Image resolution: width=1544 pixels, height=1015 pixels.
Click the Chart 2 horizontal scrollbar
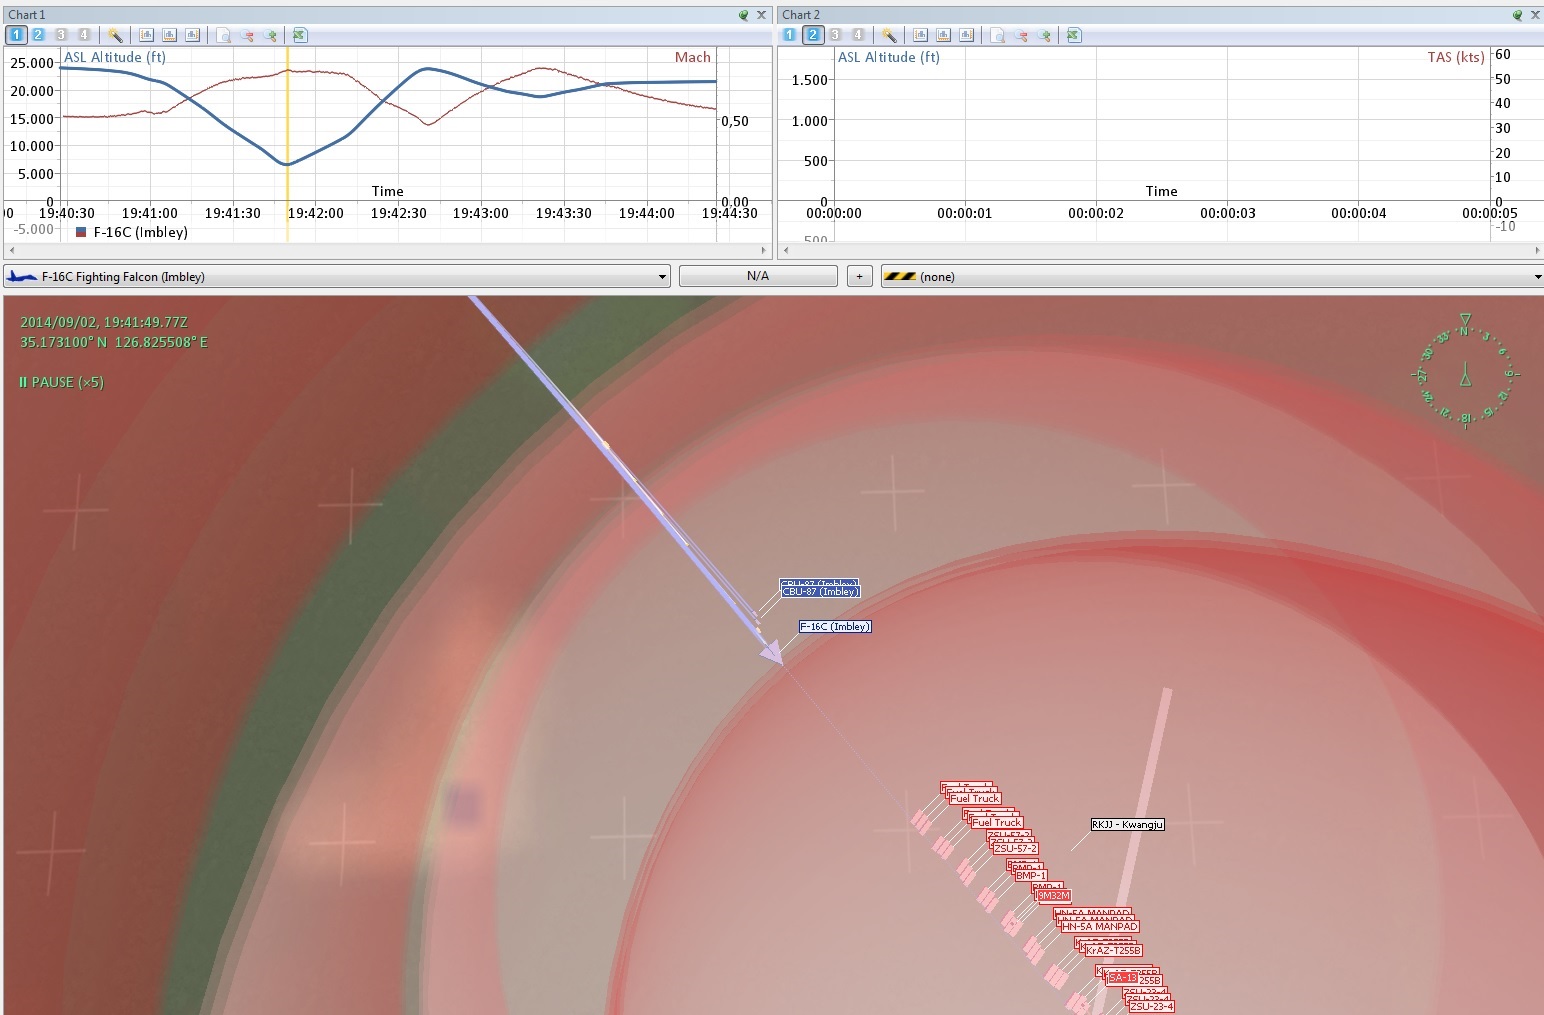tap(1161, 250)
